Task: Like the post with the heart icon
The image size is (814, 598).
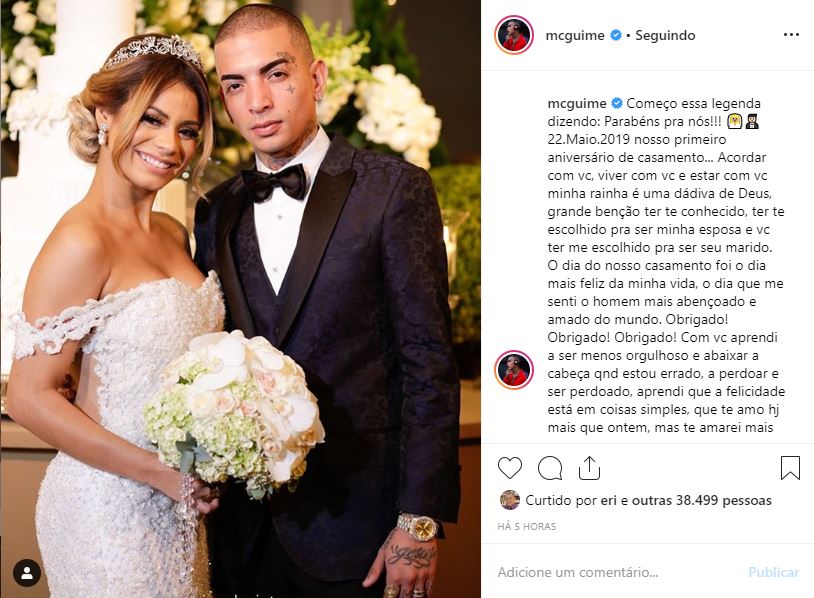Action: coord(510,468)
